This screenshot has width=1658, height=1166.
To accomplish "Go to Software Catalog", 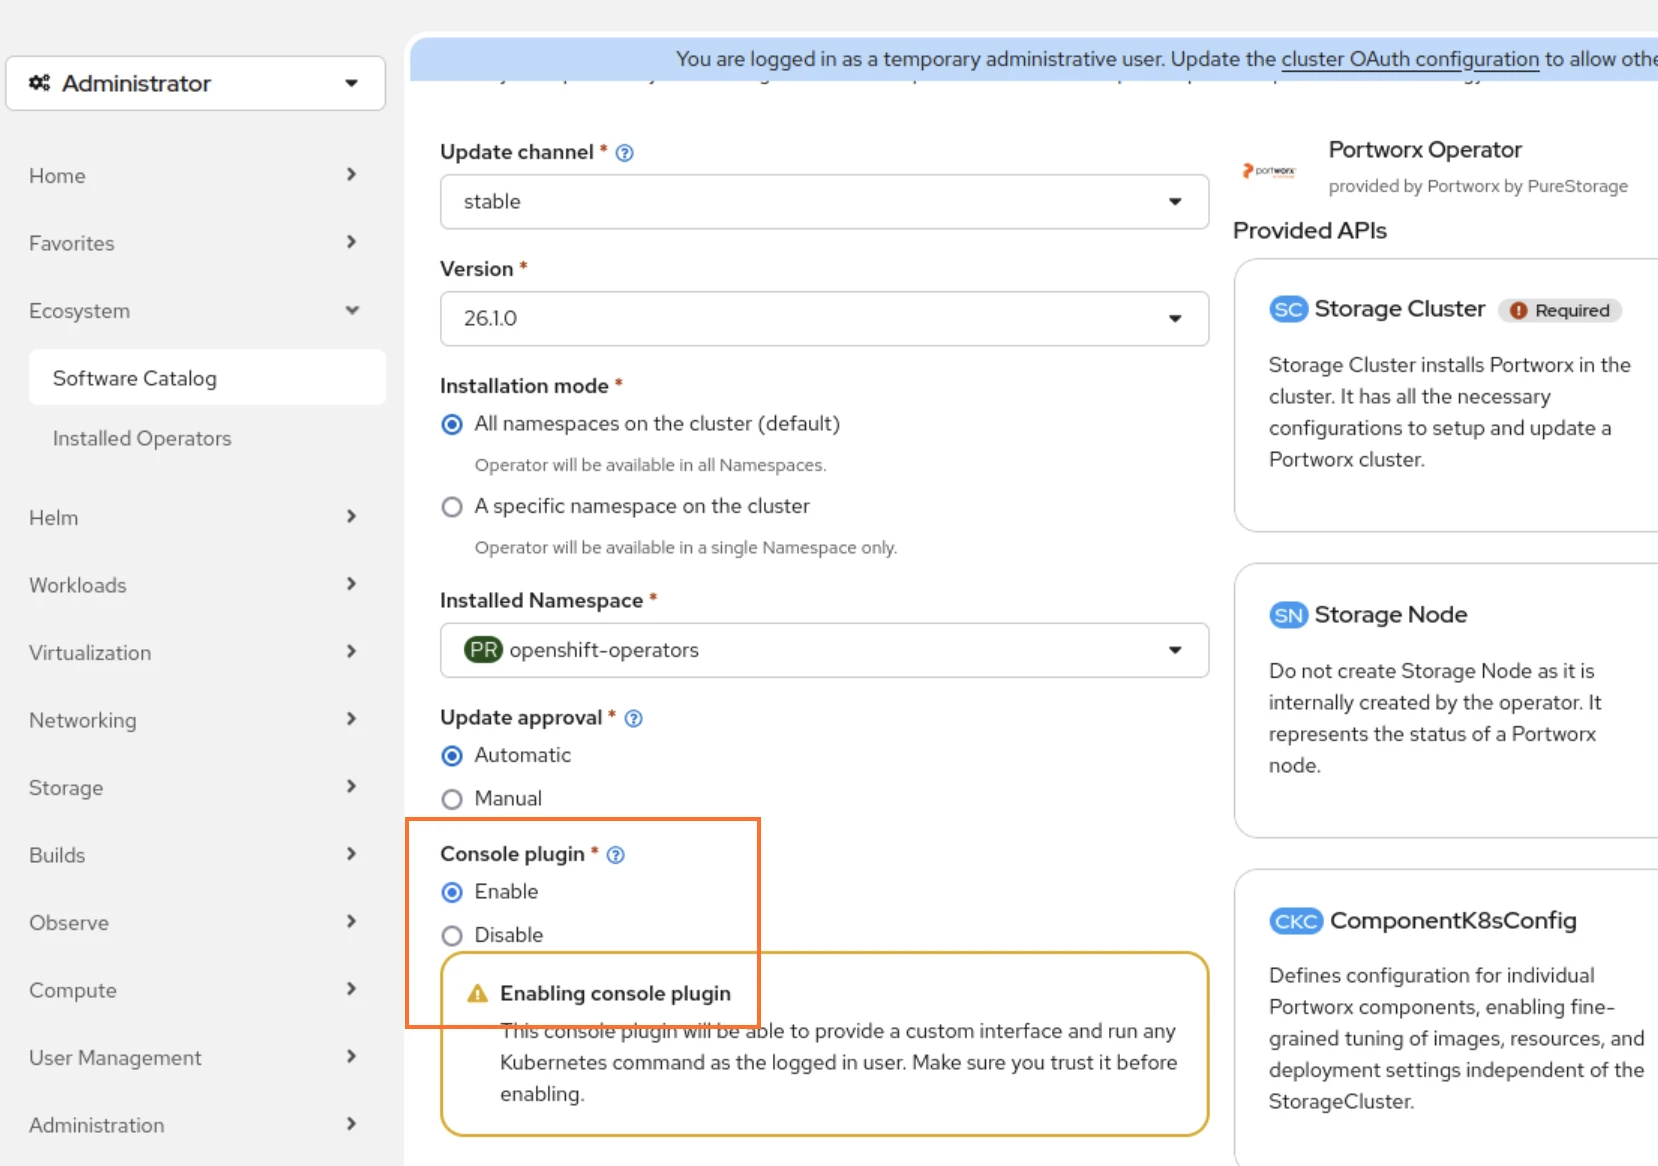I will [x=207, y=378].
